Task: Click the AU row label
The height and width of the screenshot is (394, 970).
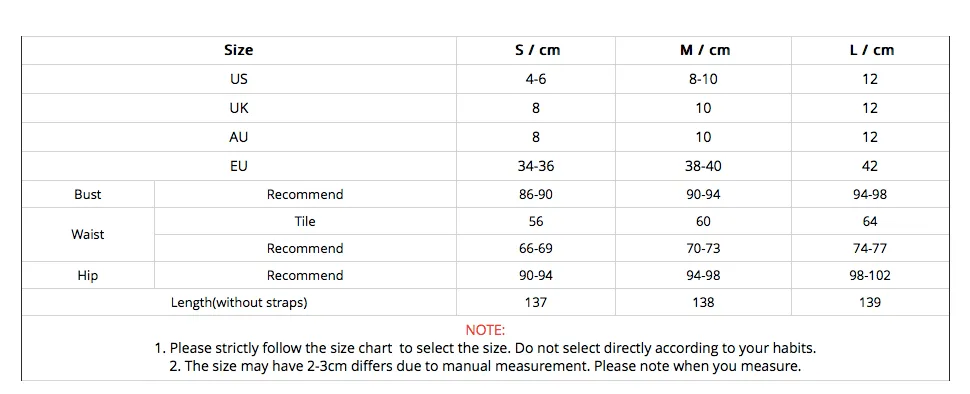Action: click(x=238, y=137)
